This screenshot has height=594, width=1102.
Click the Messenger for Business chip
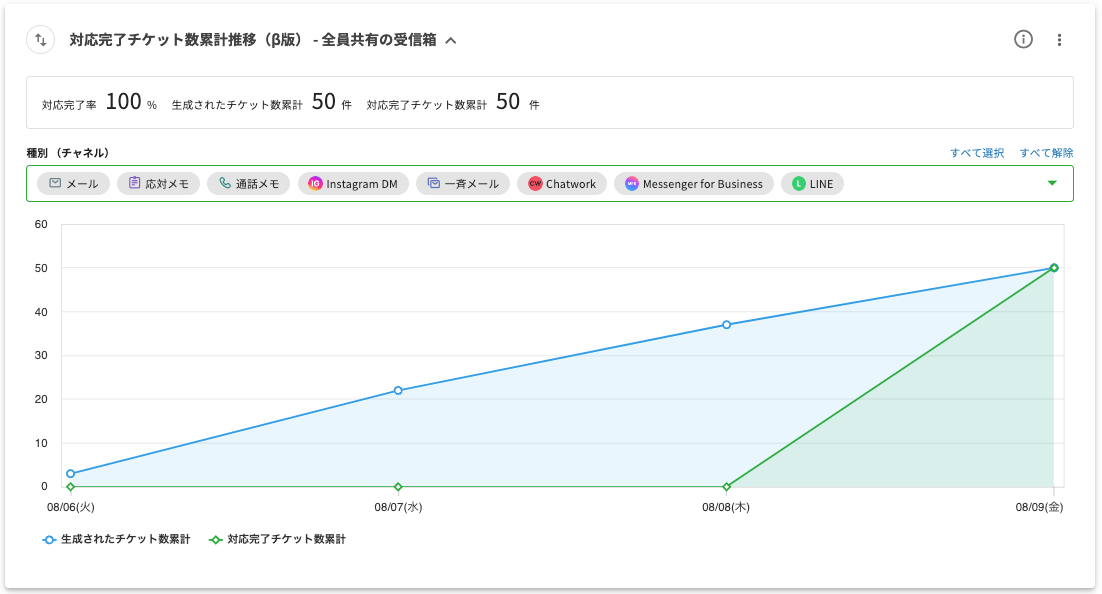693,184
